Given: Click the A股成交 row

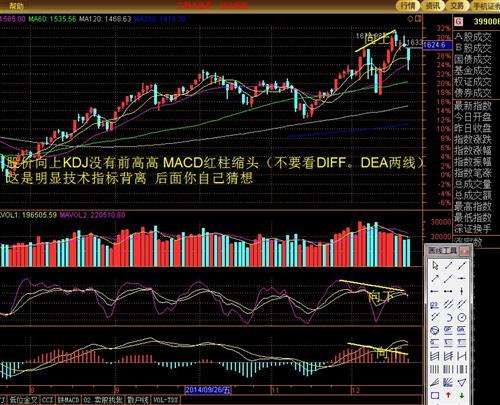Looking at the screenshot, I should point(473,37).
